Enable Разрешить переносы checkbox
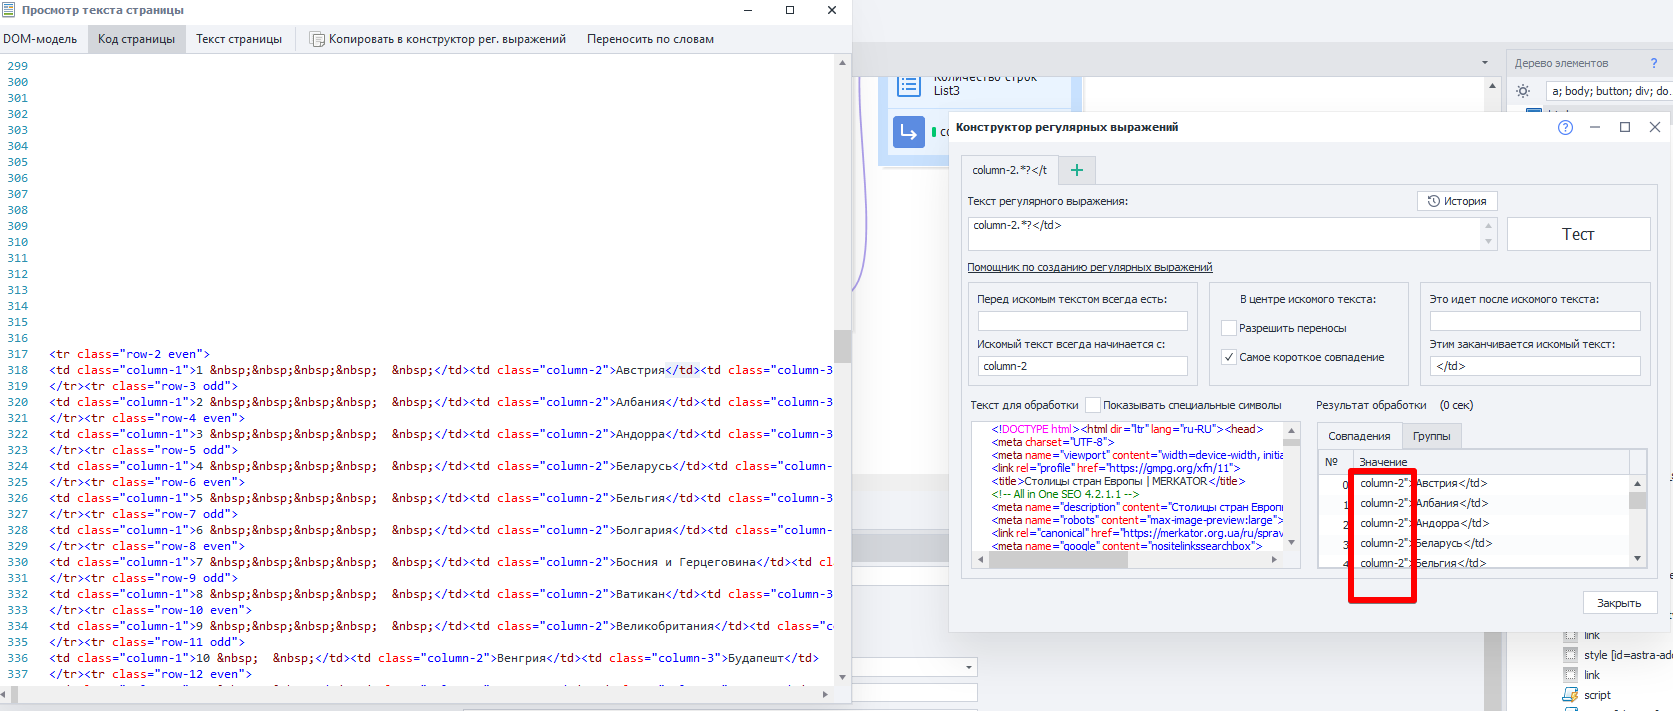The width and height of the screenshot is (1673, 711). (x=1229, y=328)
